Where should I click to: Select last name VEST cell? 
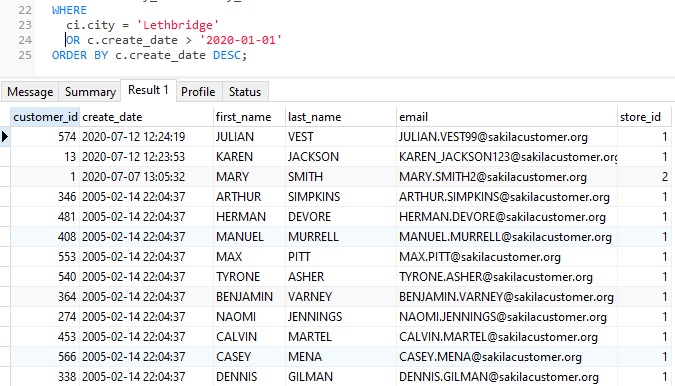pos(340,137)
